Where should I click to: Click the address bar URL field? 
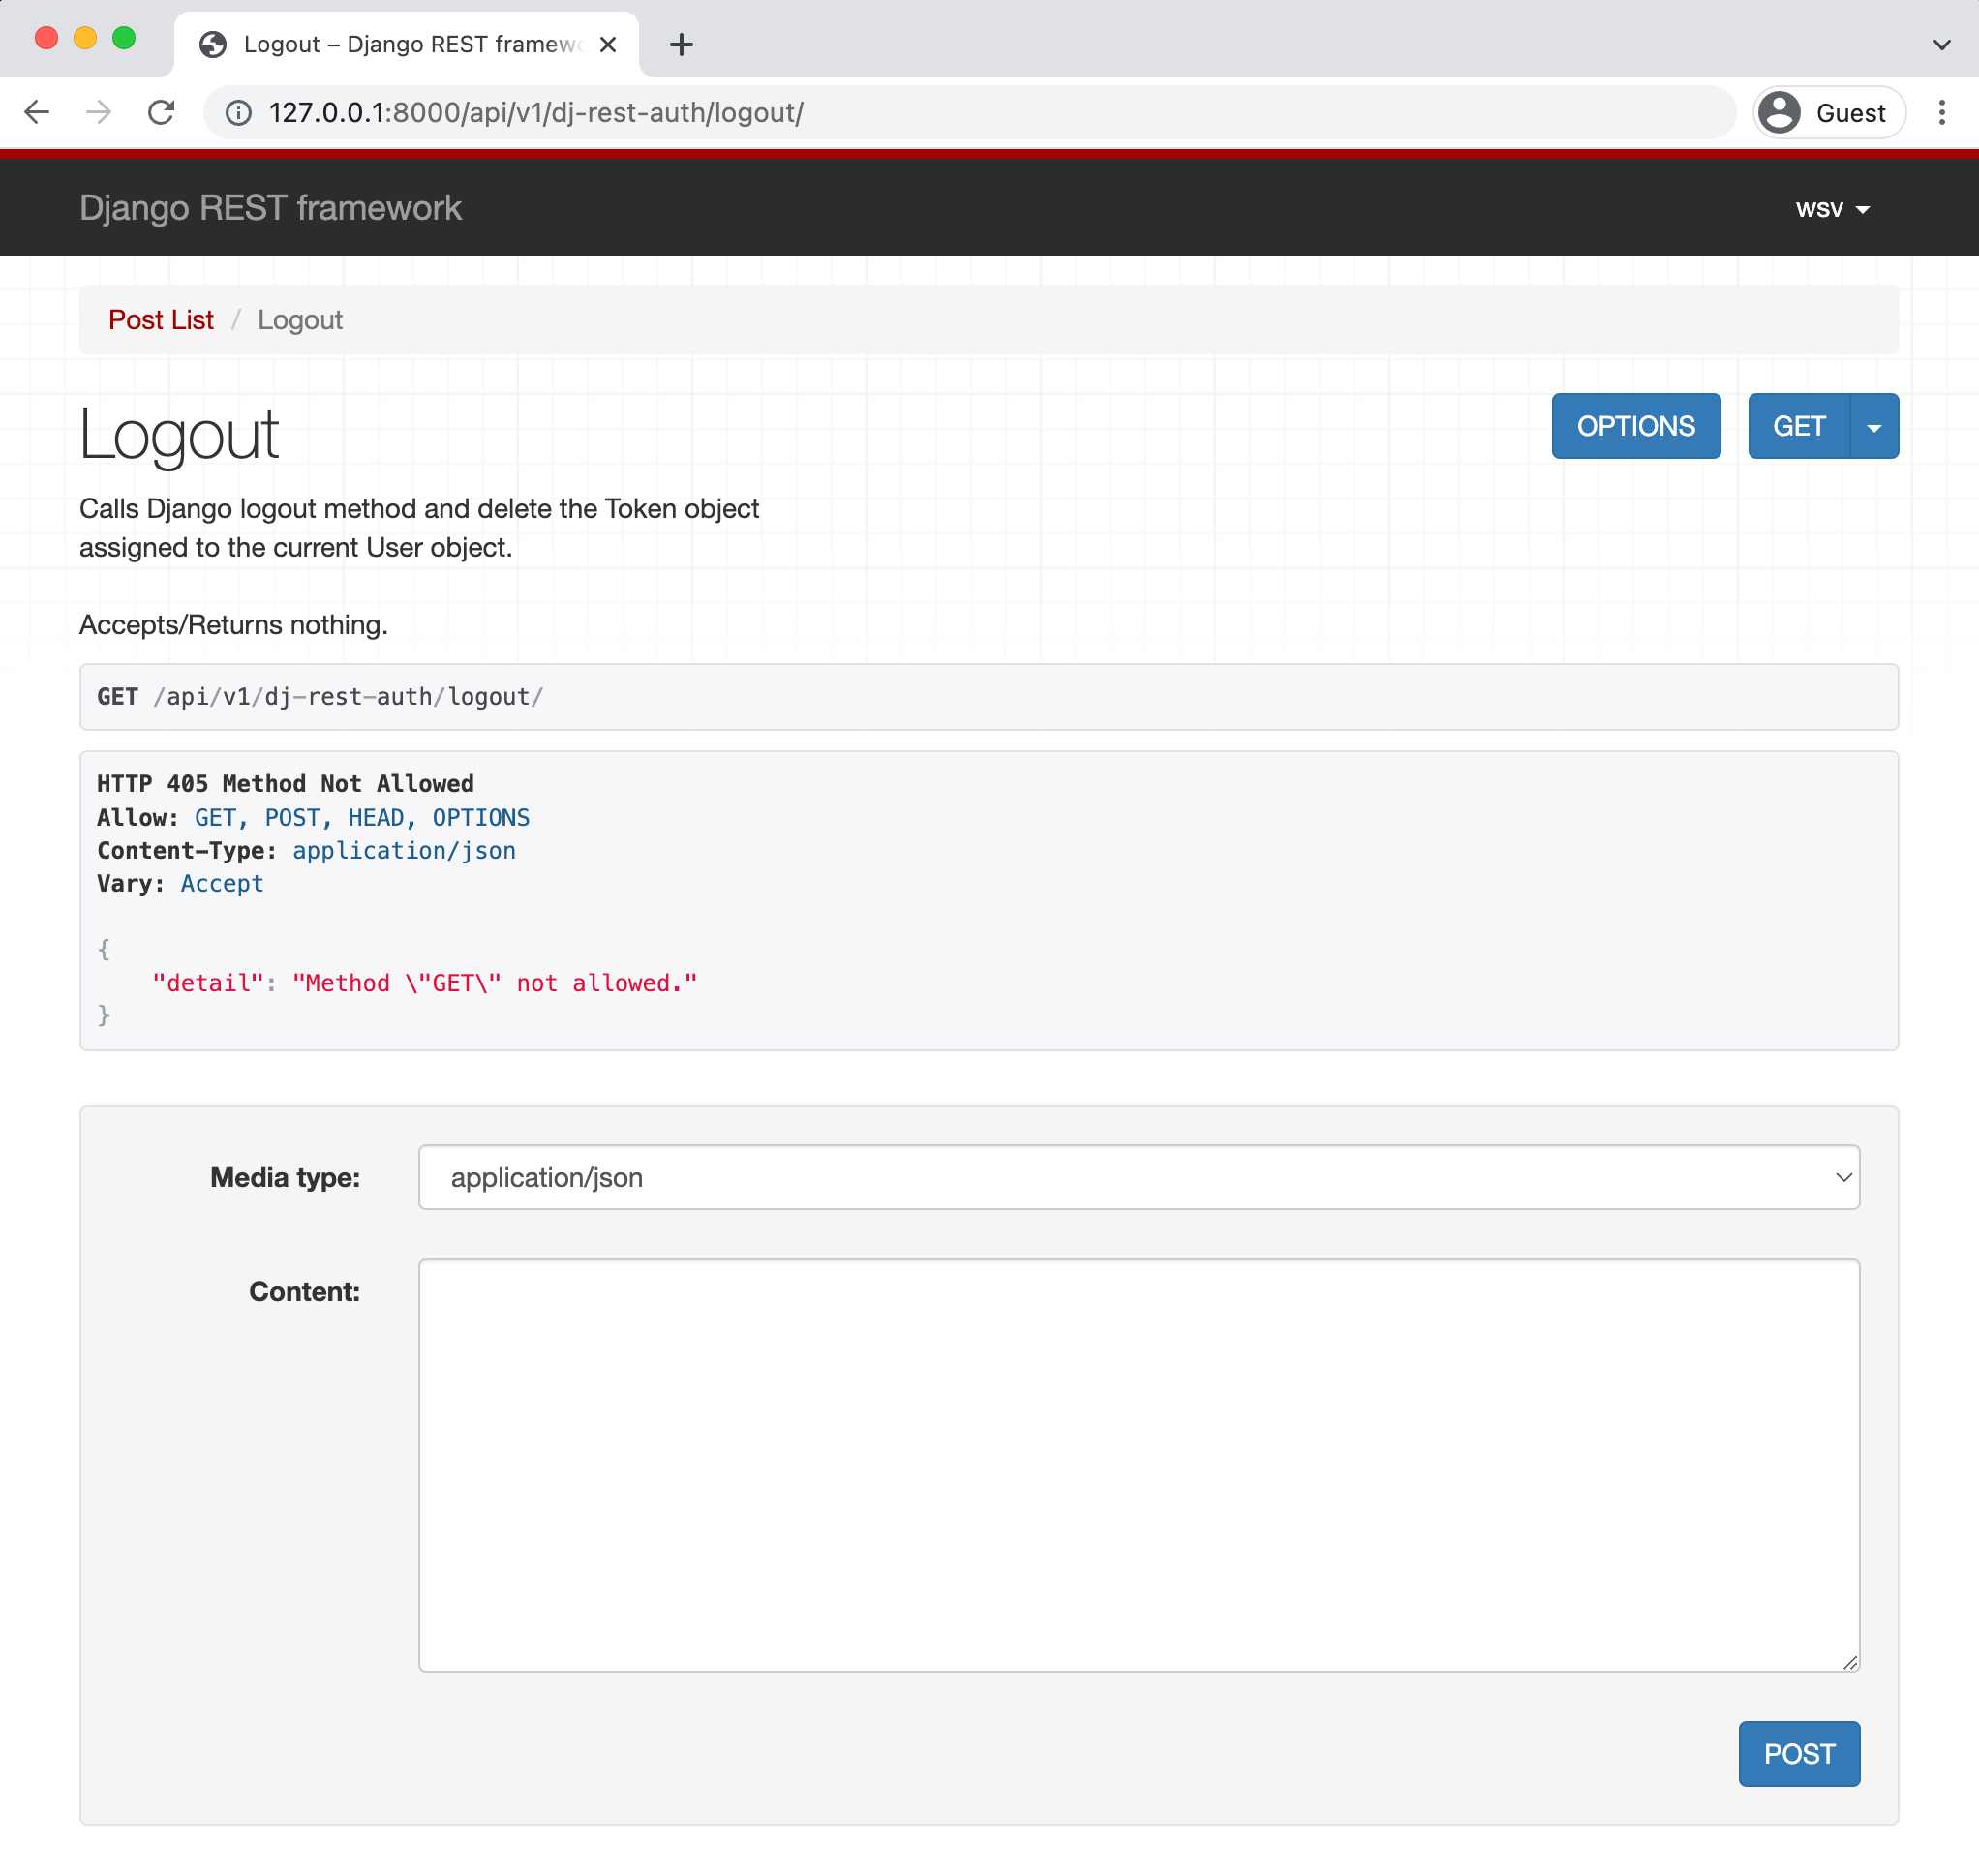pos(970,113)
